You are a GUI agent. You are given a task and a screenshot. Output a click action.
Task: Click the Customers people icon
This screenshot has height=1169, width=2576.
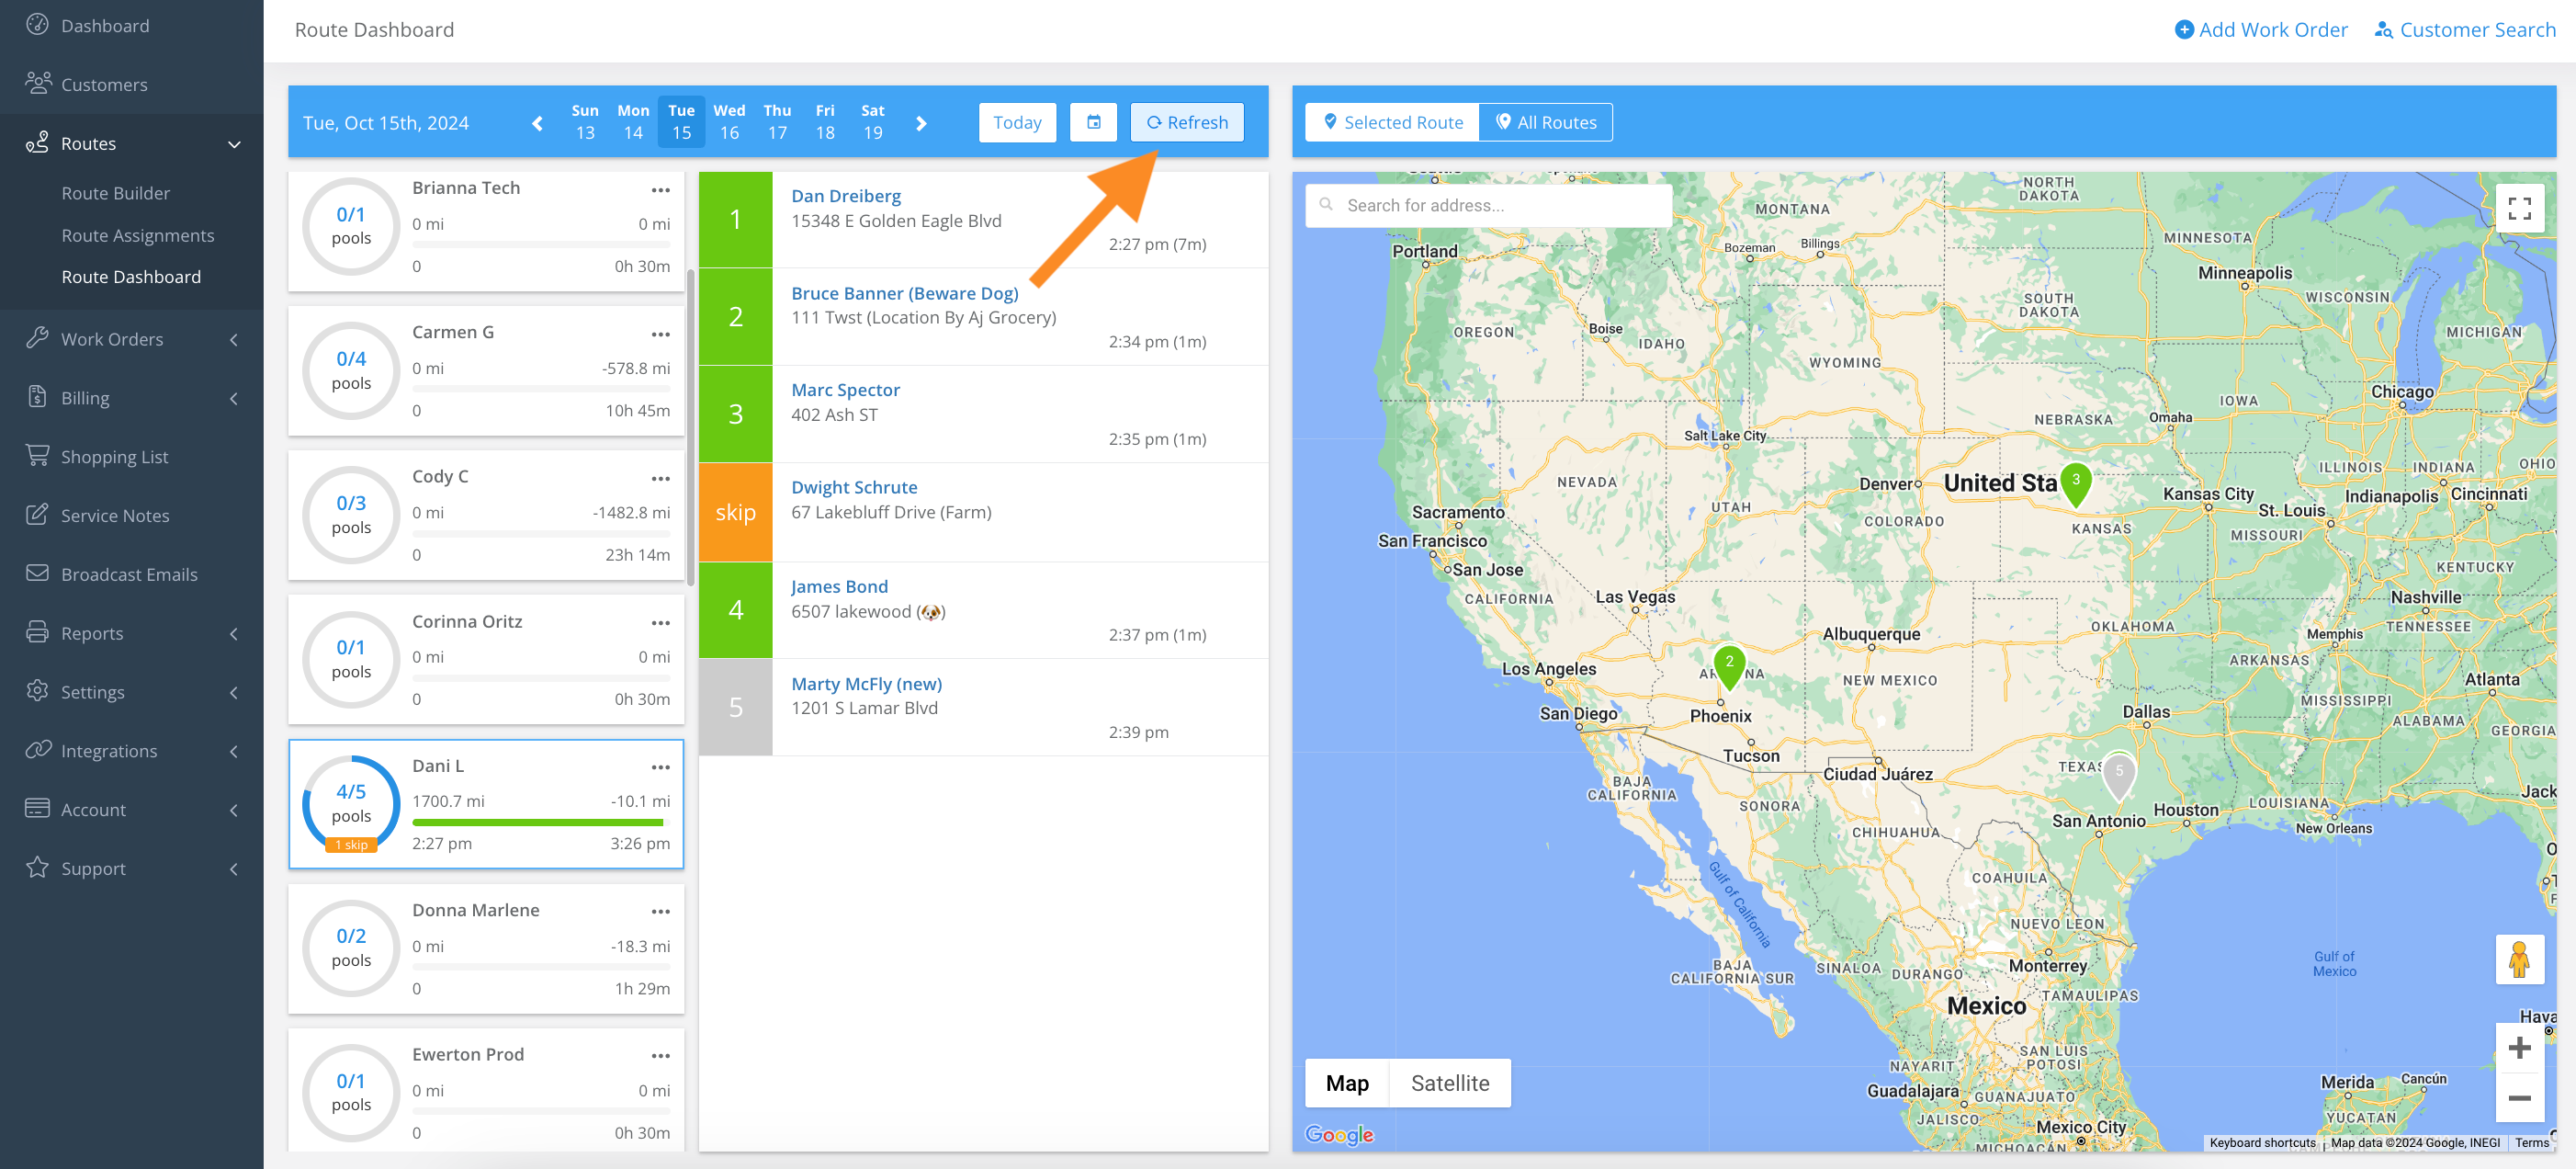click(x=37, y=84)
